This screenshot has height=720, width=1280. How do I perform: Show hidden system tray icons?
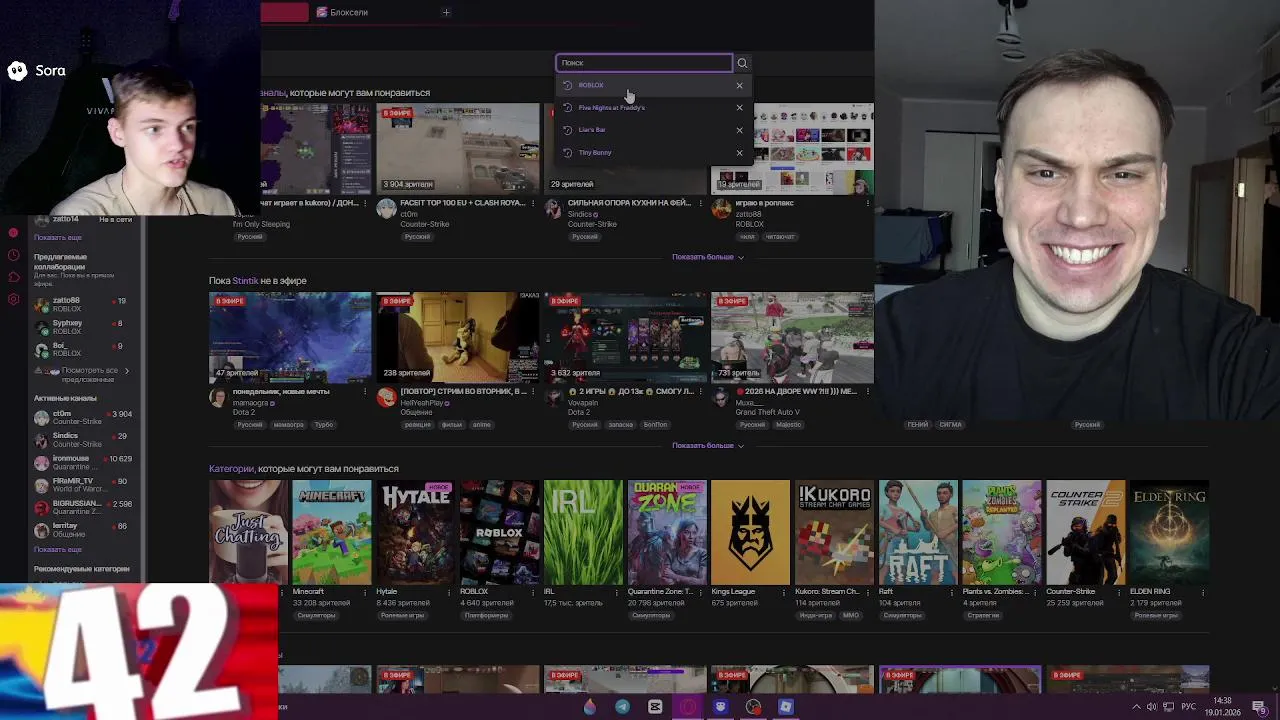pos(1136,707)
